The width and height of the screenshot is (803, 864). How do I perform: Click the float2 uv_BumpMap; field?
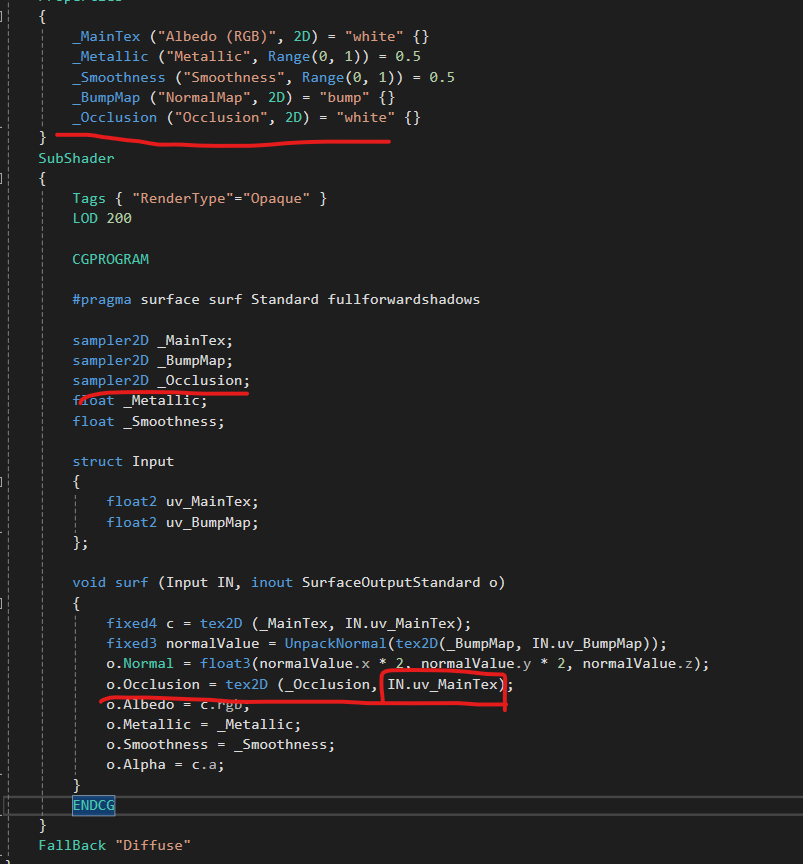point(182,522)
